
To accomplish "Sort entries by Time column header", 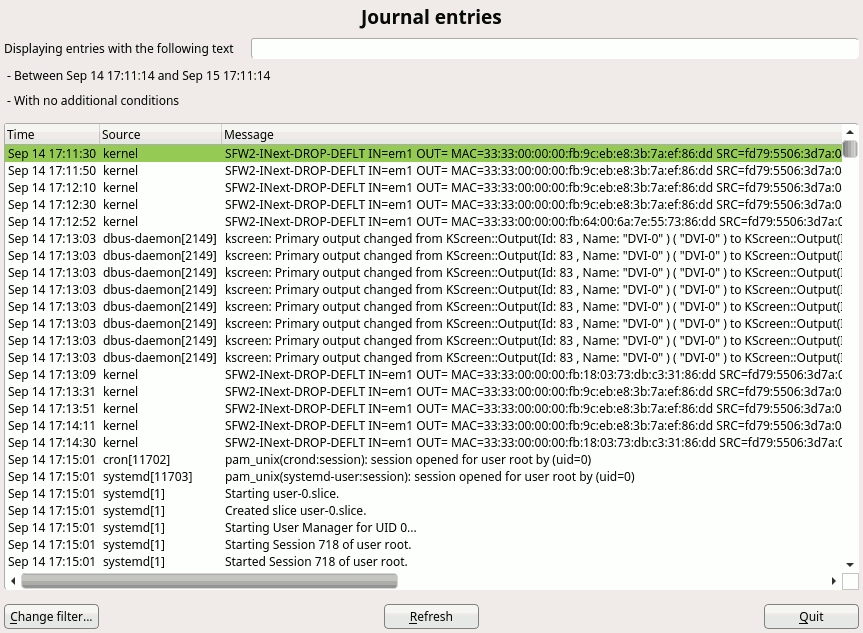I will pos(51,134).
